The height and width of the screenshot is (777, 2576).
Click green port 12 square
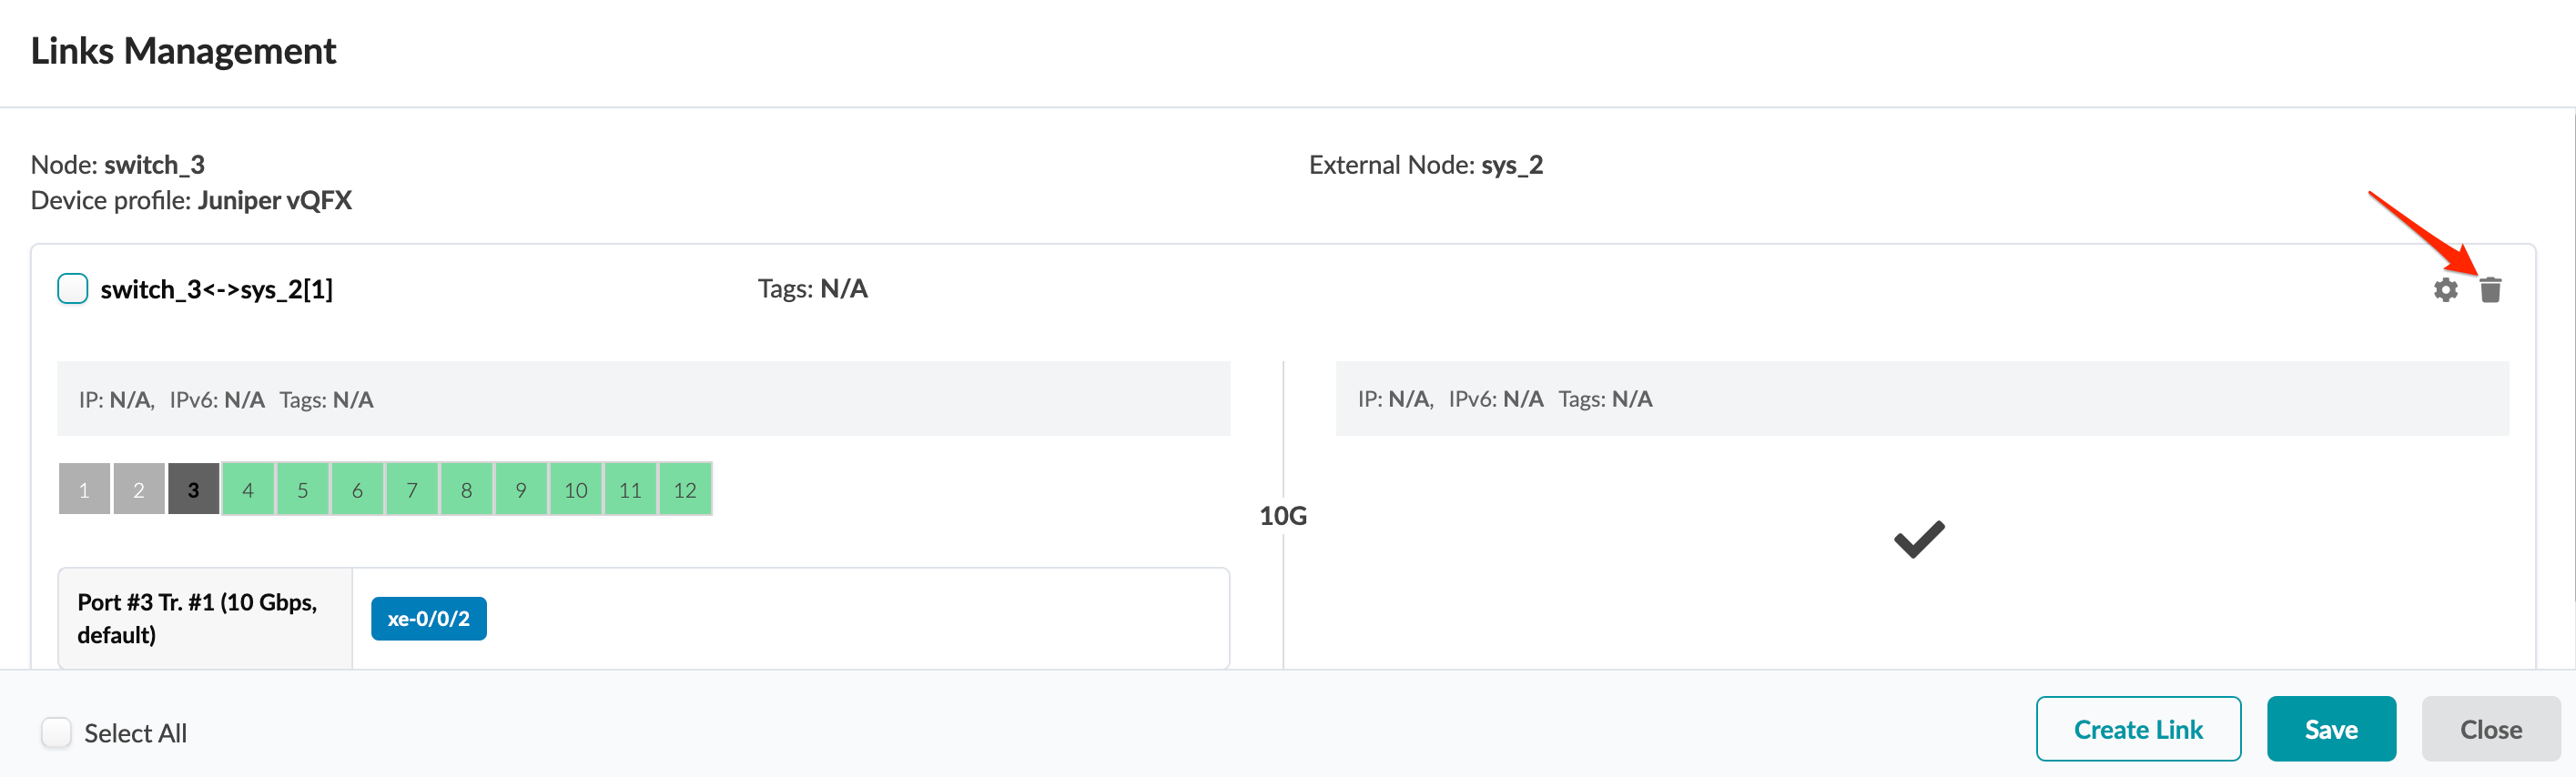click(685, 489)
